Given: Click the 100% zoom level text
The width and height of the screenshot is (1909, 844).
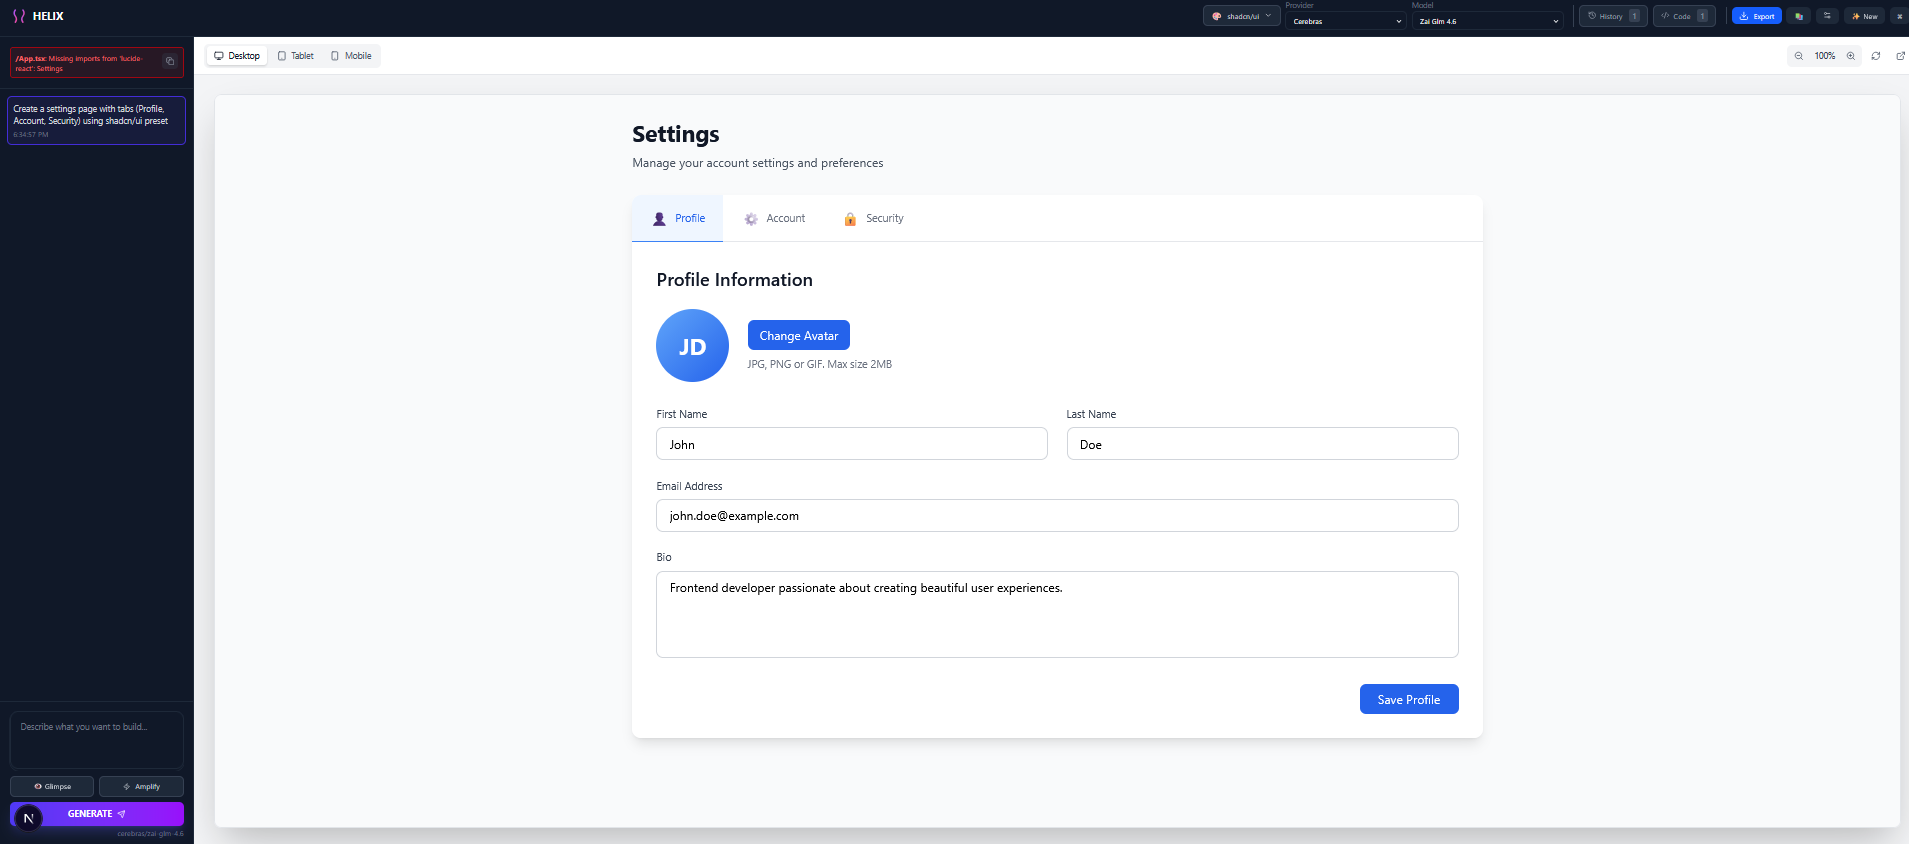Looking at the screenshot, I should point(1825,56).
